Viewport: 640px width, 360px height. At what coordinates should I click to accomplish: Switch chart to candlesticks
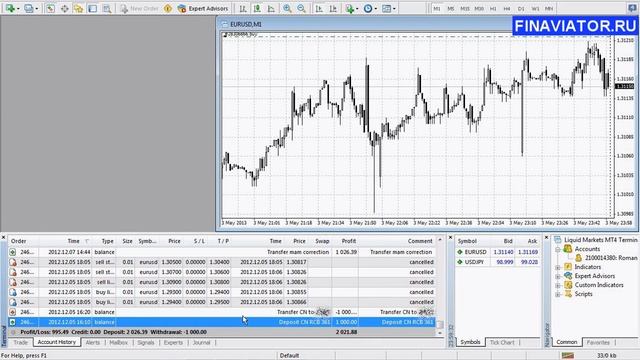pos(257,8)
